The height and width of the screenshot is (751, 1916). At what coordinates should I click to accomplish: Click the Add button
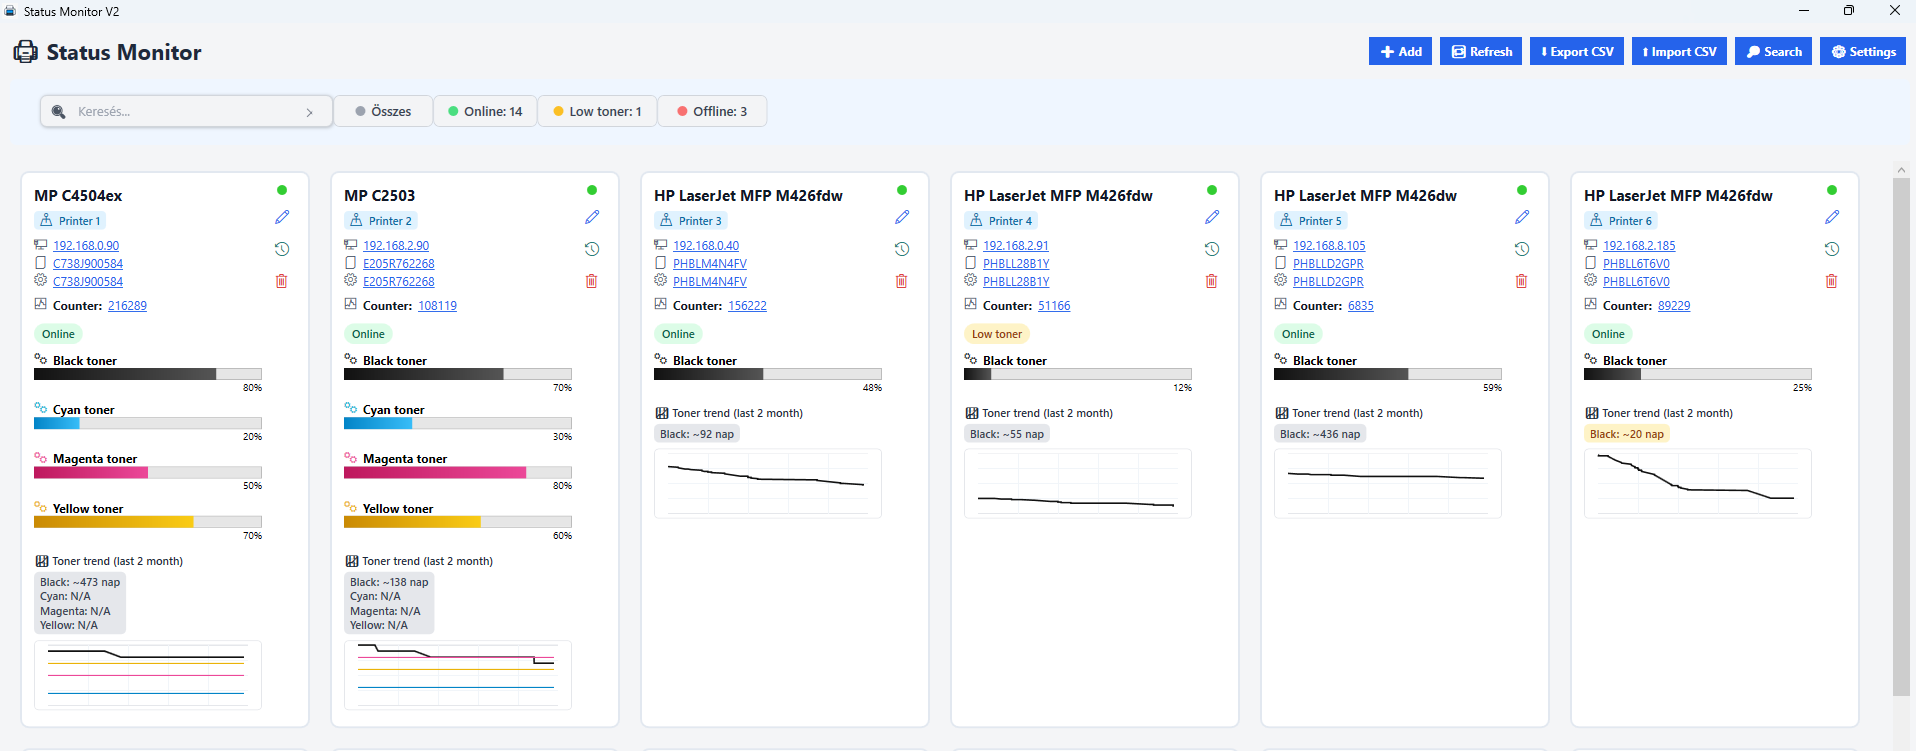pyautogui.click(x=1400, y=52)
